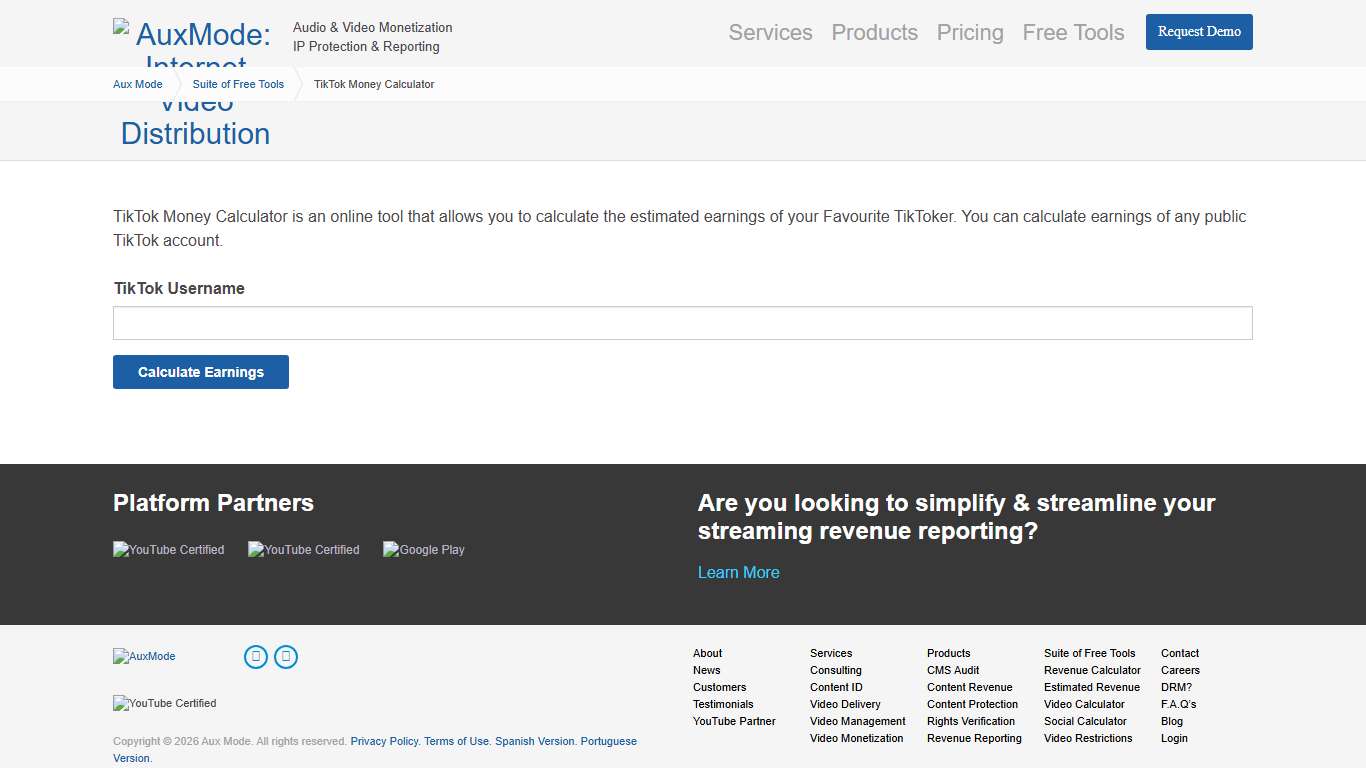Open the Products menu
The image size is (1366, 768).
(x=874, y=32)
